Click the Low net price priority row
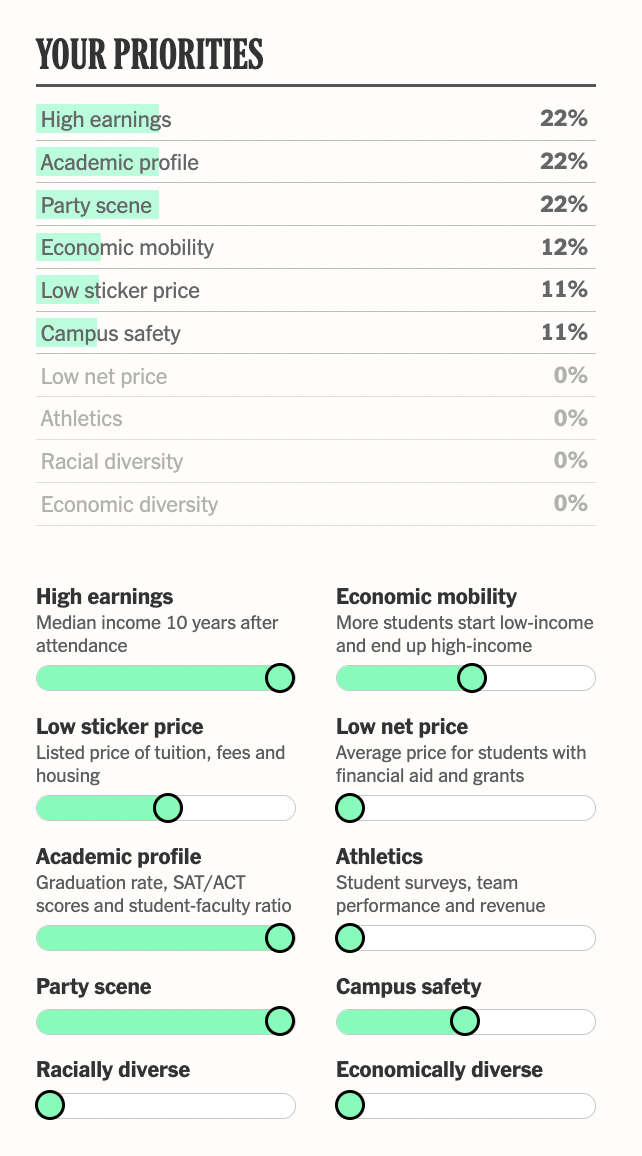 tap(315, 377)
